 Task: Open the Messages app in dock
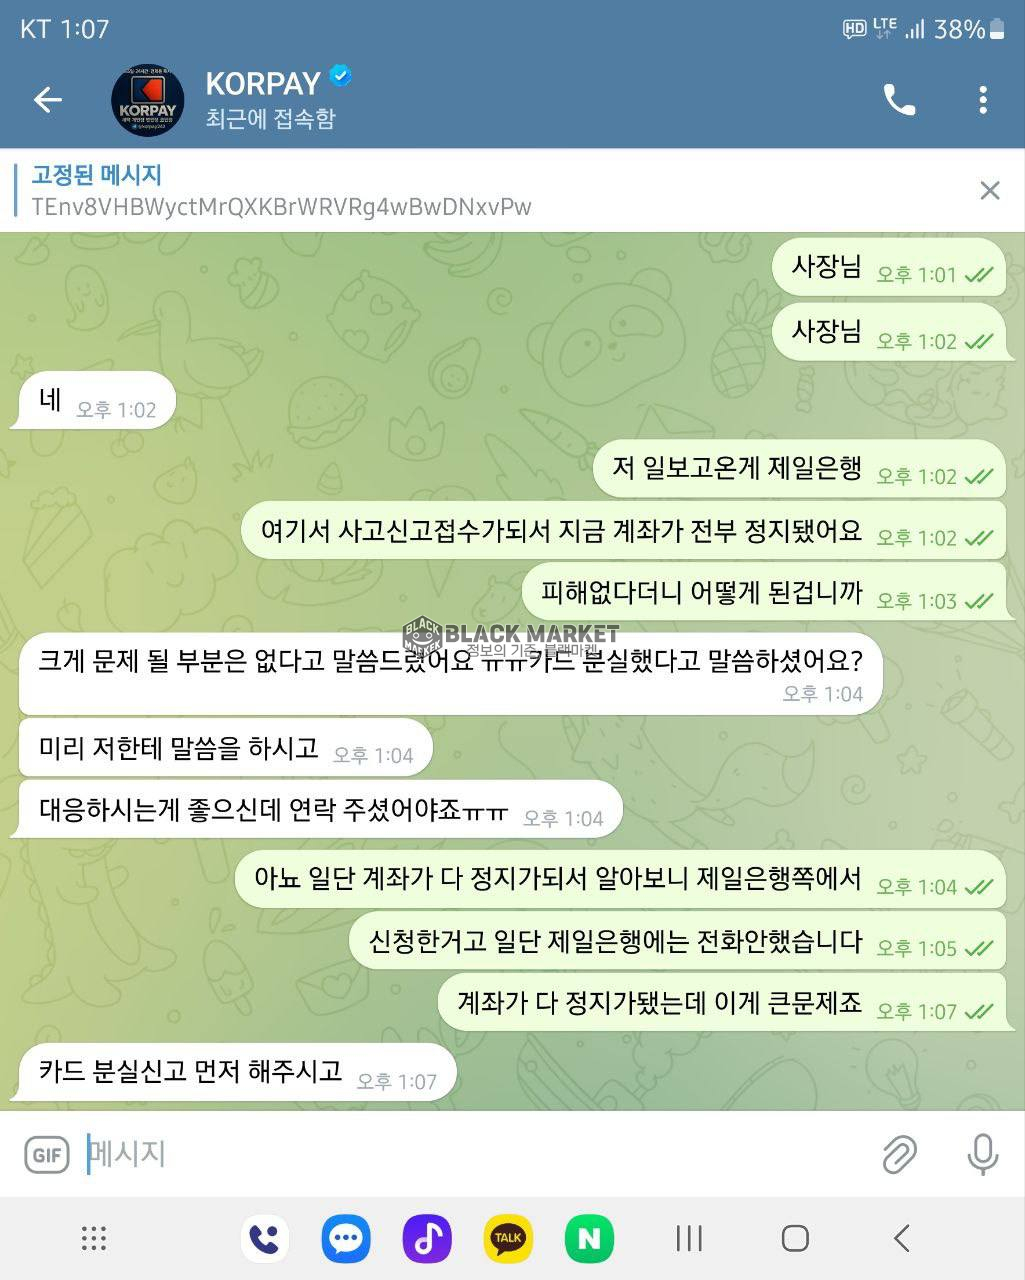click(346, 1239)
